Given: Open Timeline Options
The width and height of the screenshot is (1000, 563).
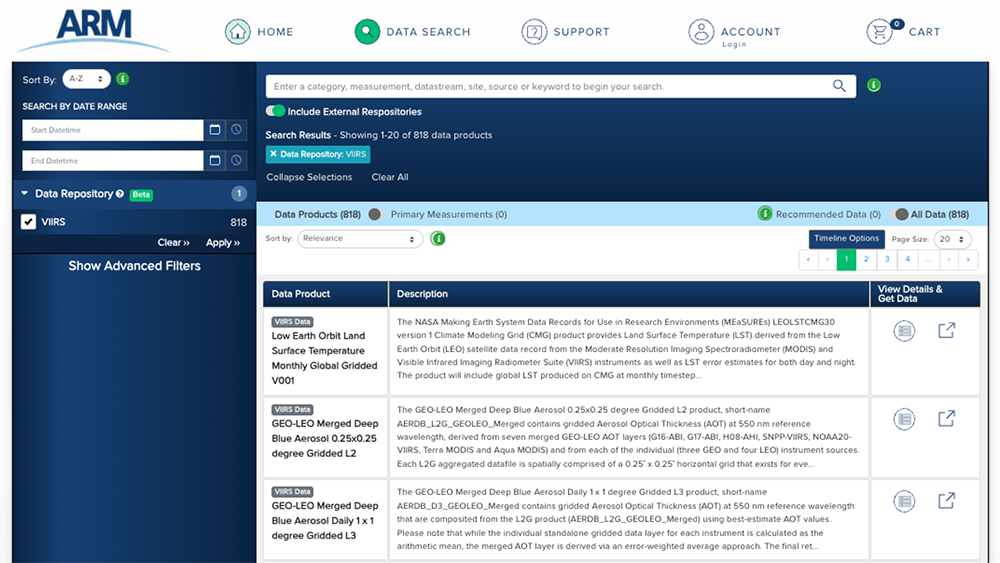Looking at the screenshot, I should (846, 238).
